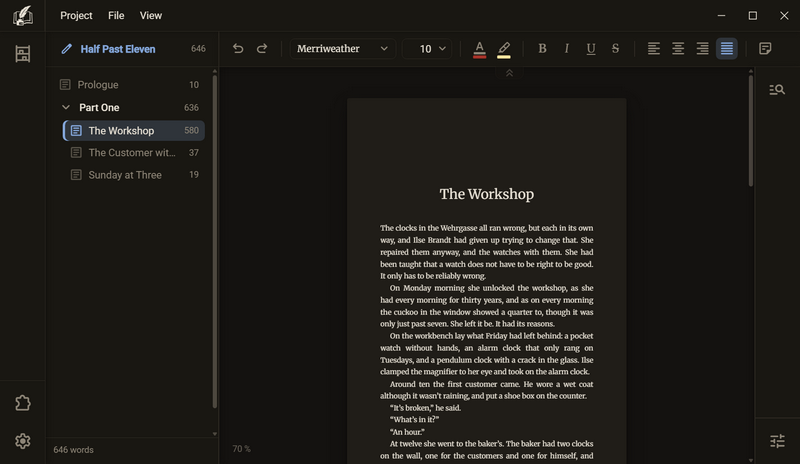The width and height of the screenshot is (800, 464).
Task: Open the notes panel icon
Action: [765, 48]
